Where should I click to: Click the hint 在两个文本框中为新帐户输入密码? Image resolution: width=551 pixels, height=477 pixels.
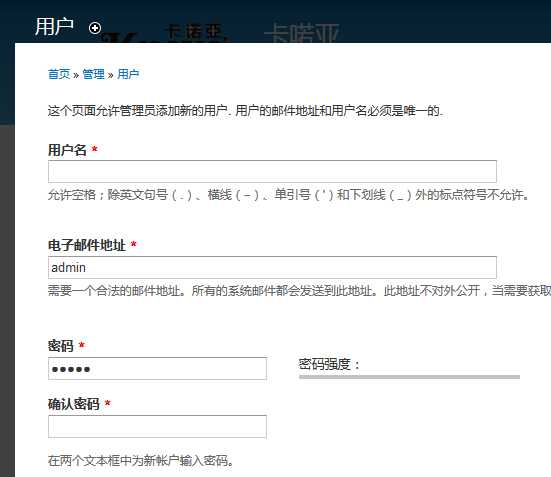[x=141, y=460]
